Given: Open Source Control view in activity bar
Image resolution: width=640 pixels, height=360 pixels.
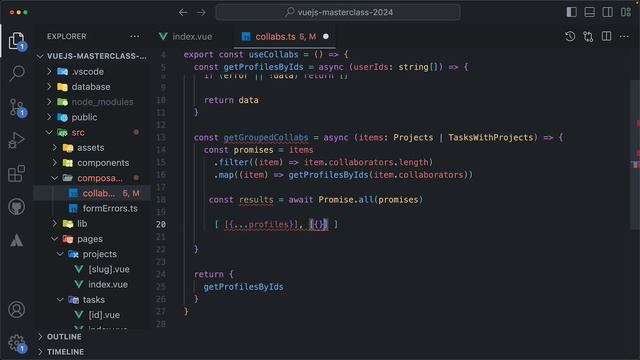Looking at the screenshot, I should point(17,108).
